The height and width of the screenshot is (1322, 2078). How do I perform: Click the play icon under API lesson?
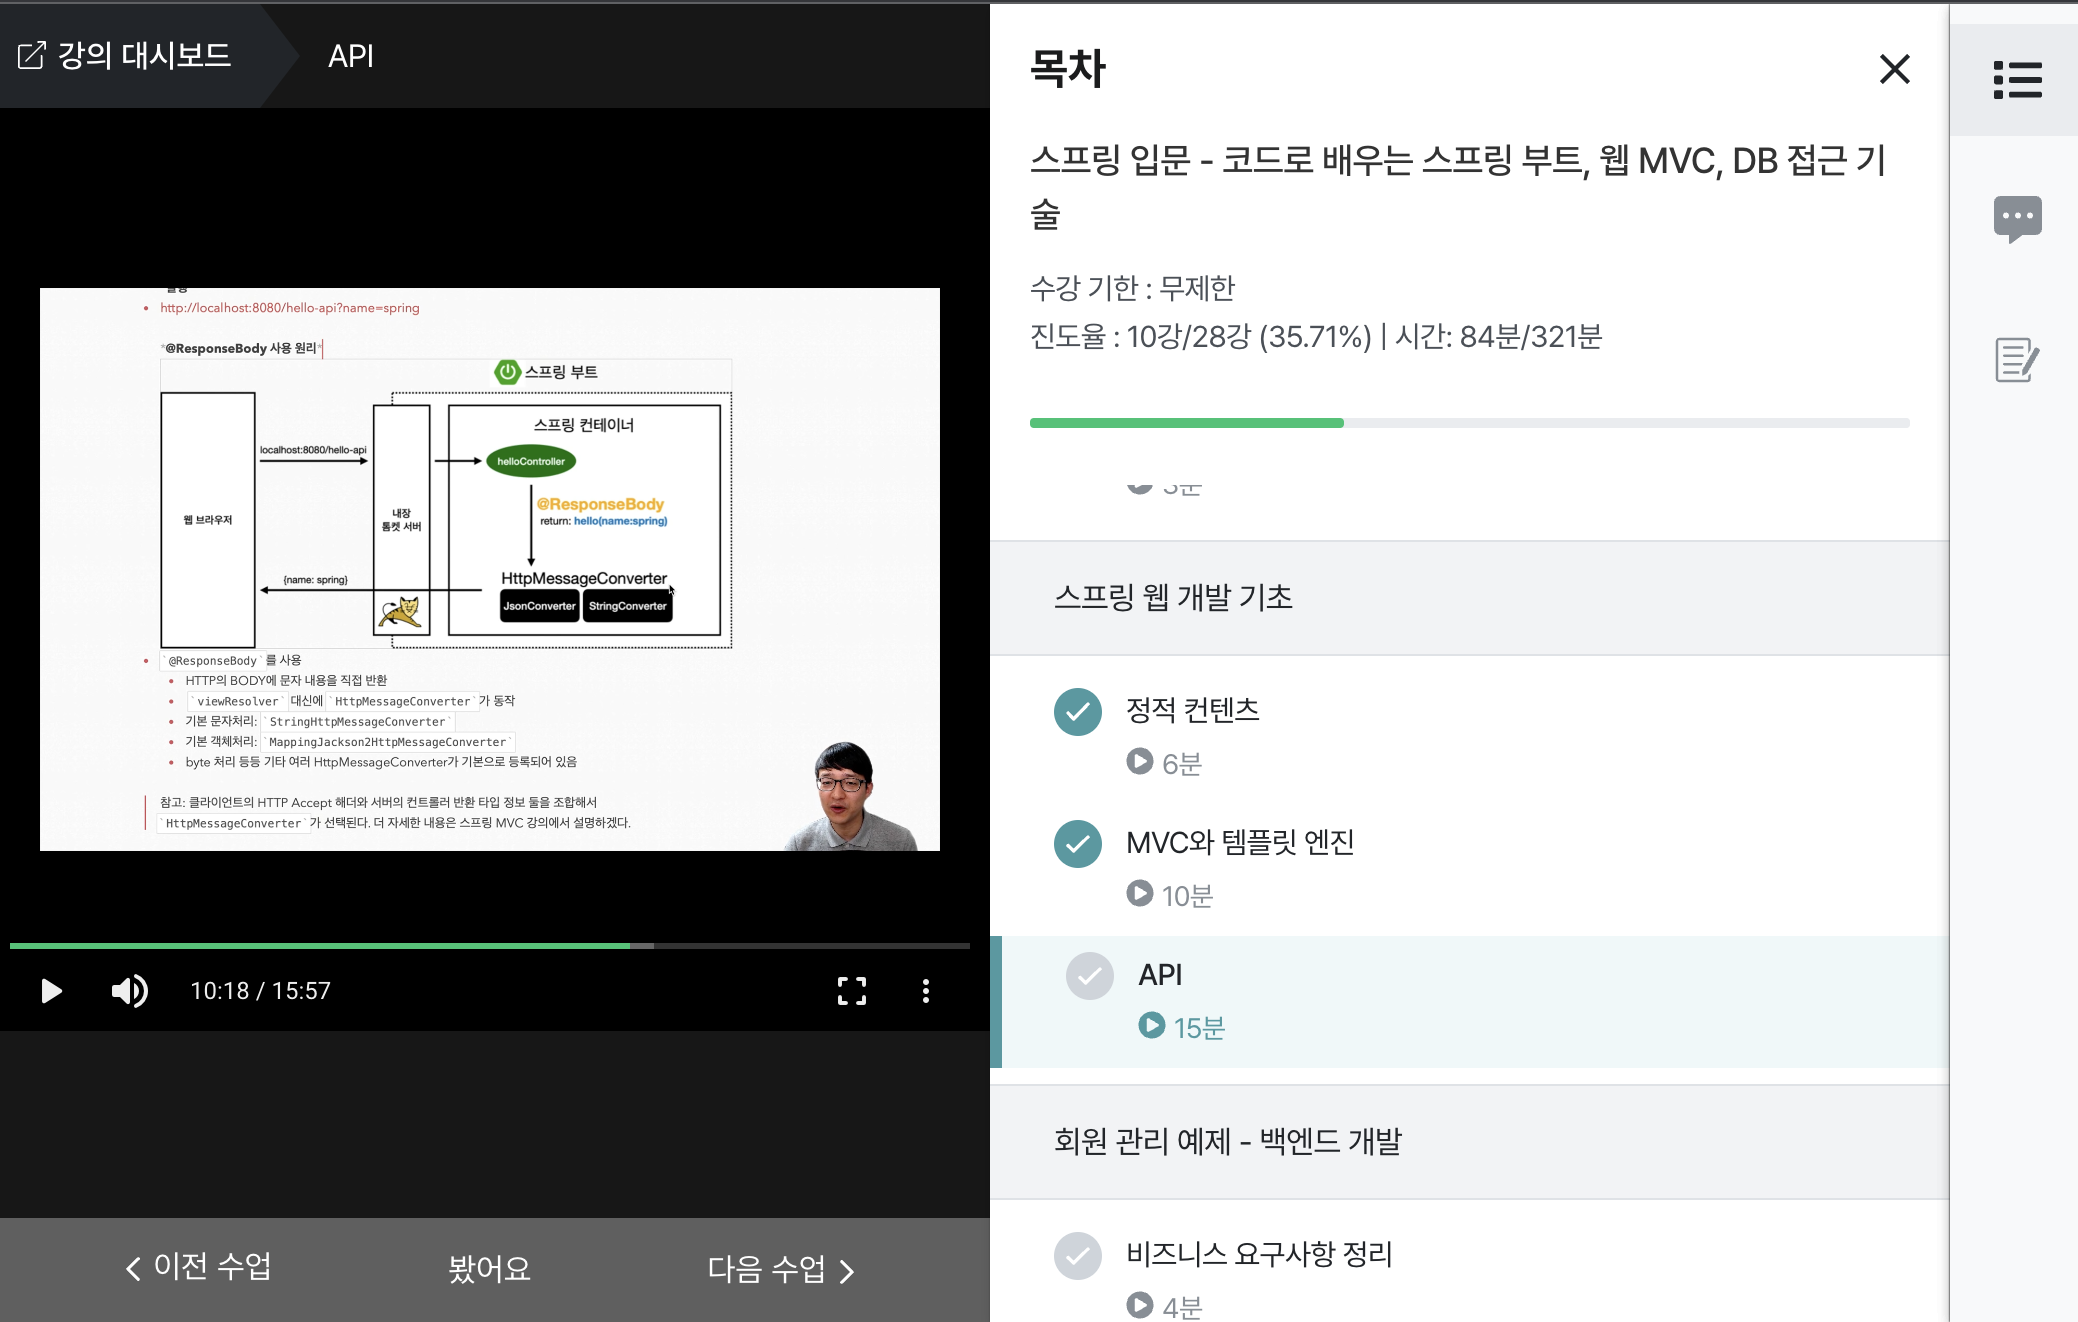(1152, 1025)
